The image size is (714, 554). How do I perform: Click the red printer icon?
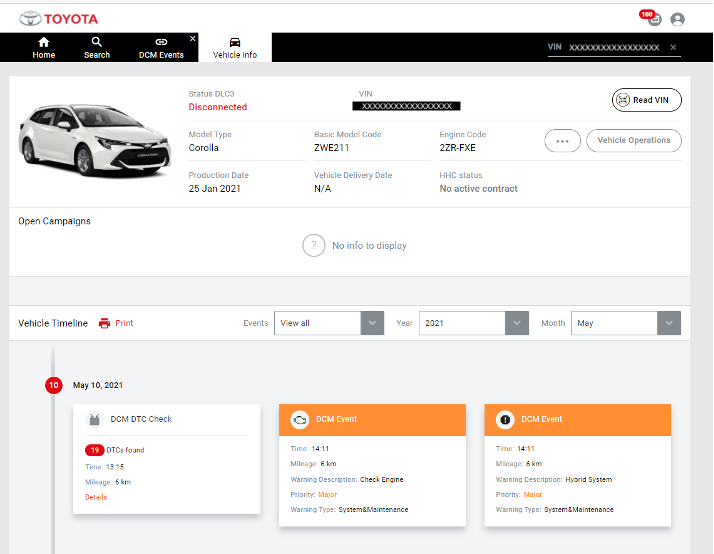point(104,323)
